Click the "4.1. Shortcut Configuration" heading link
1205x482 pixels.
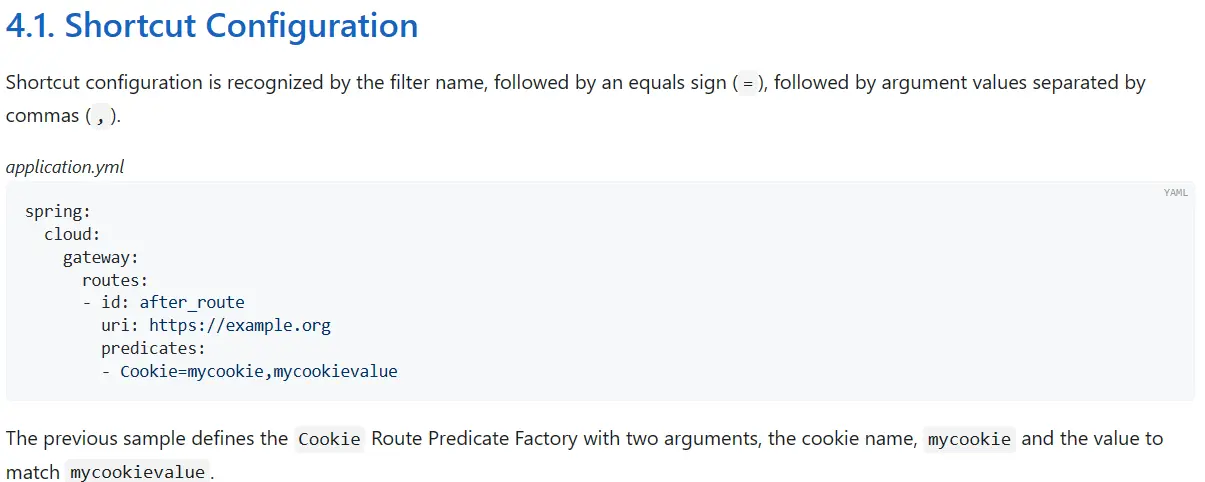point(212,26)
